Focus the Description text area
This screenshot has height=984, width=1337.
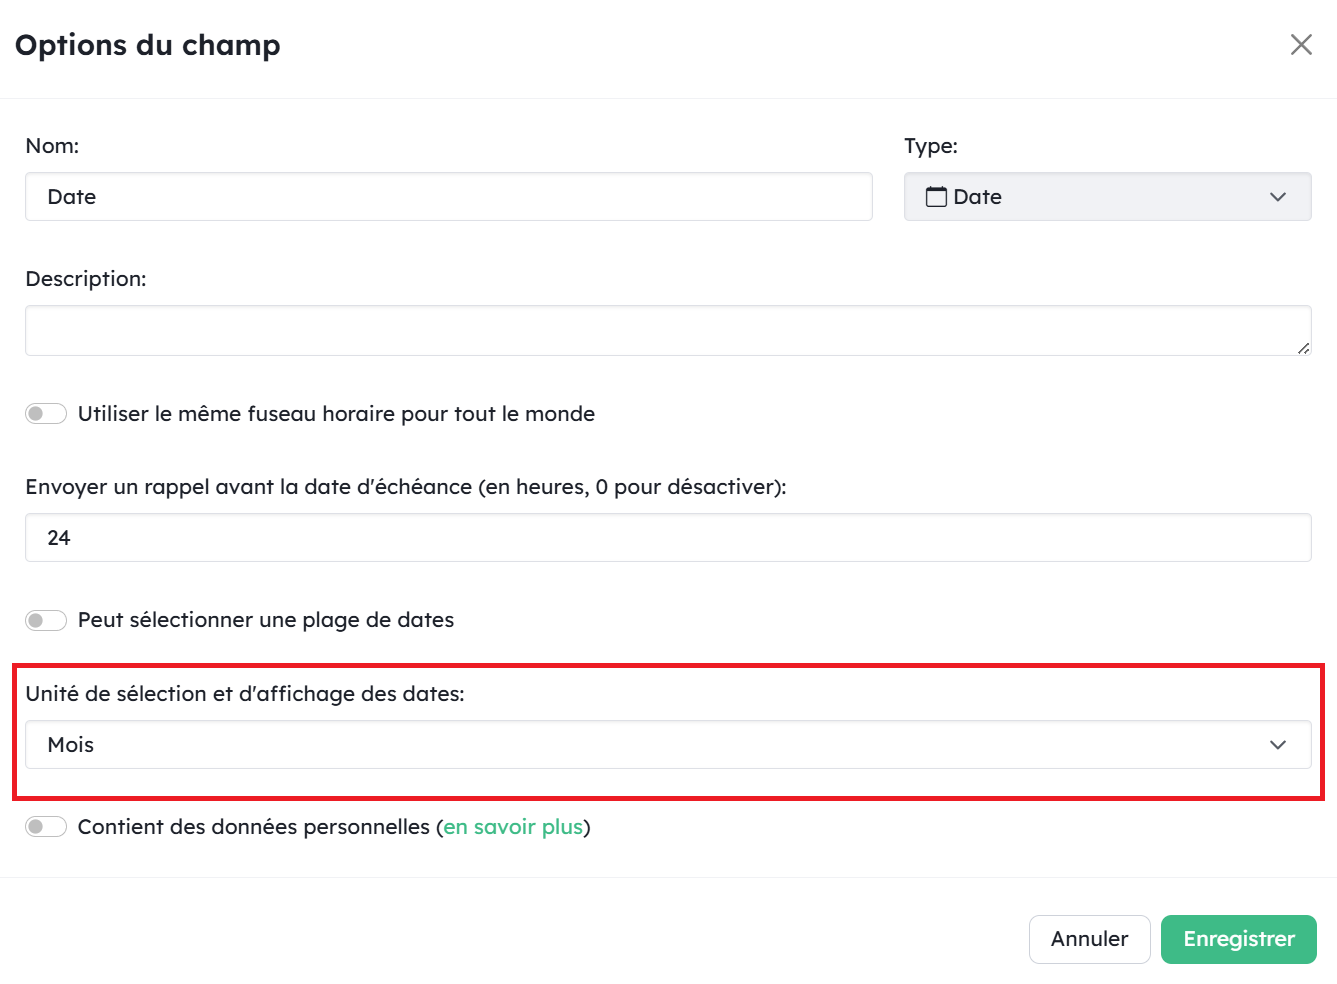click(x=668, y=330)
